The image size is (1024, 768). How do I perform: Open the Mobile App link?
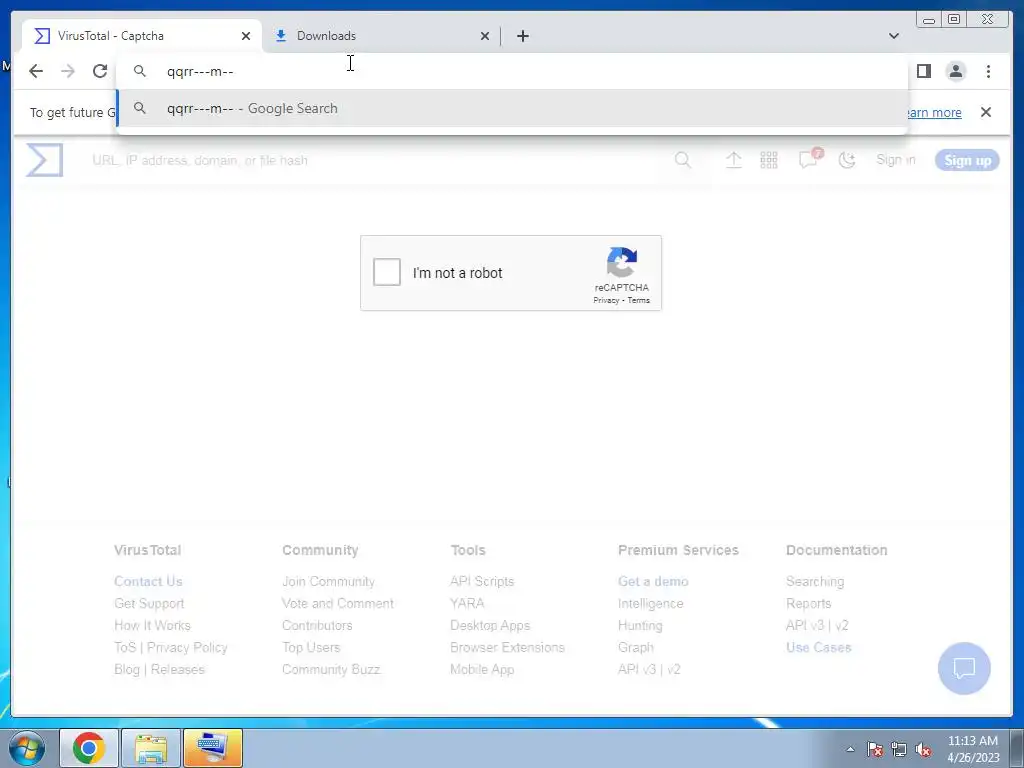pos(482,669)
